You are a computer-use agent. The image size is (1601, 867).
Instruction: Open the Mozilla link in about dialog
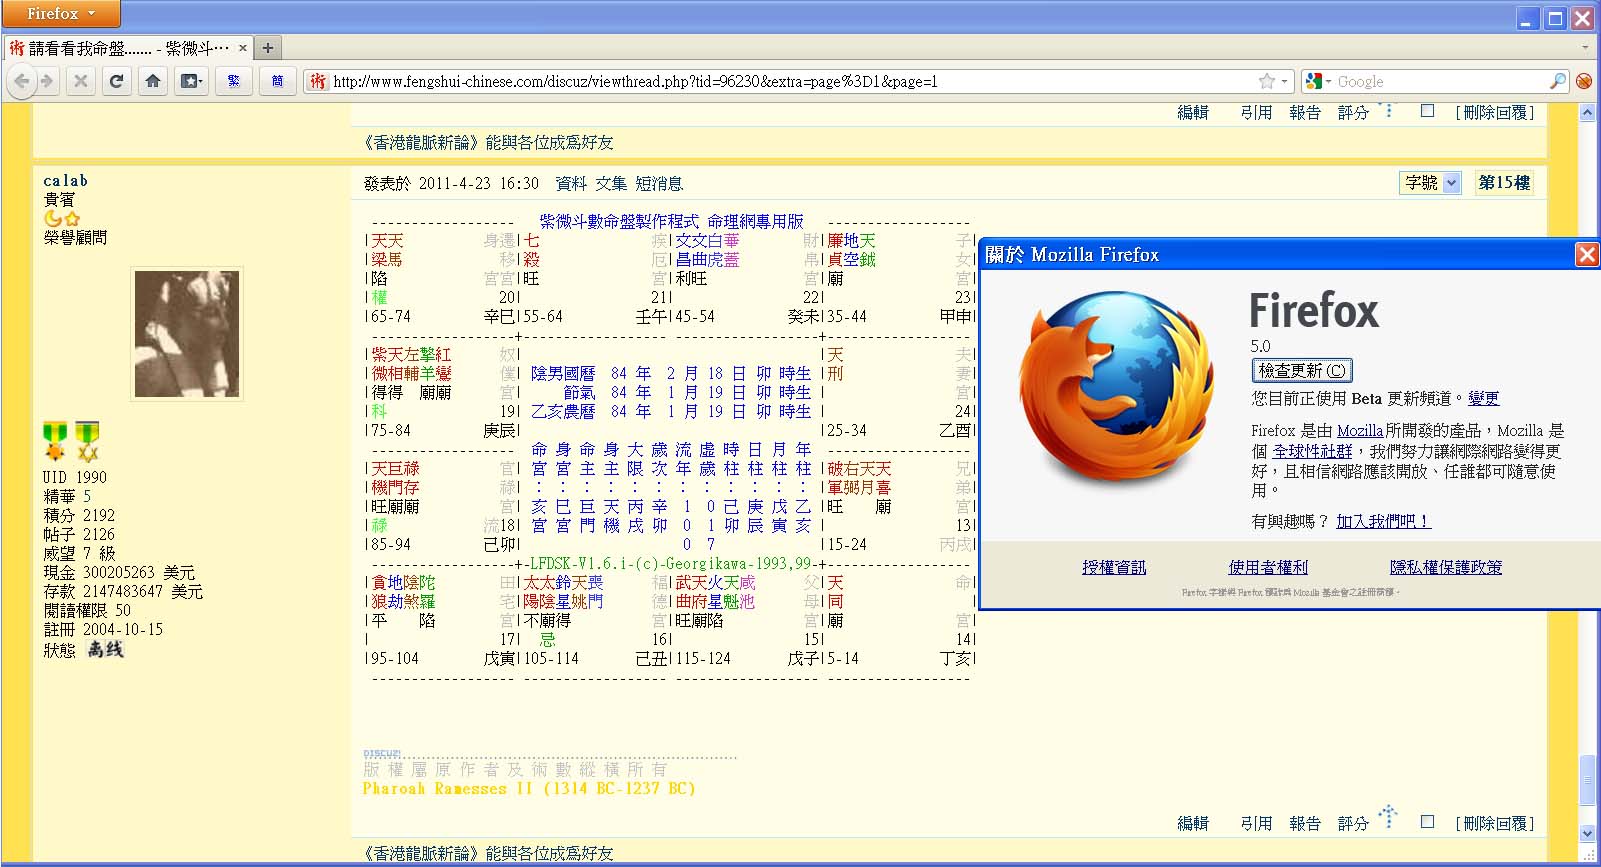pos(1360,430)
